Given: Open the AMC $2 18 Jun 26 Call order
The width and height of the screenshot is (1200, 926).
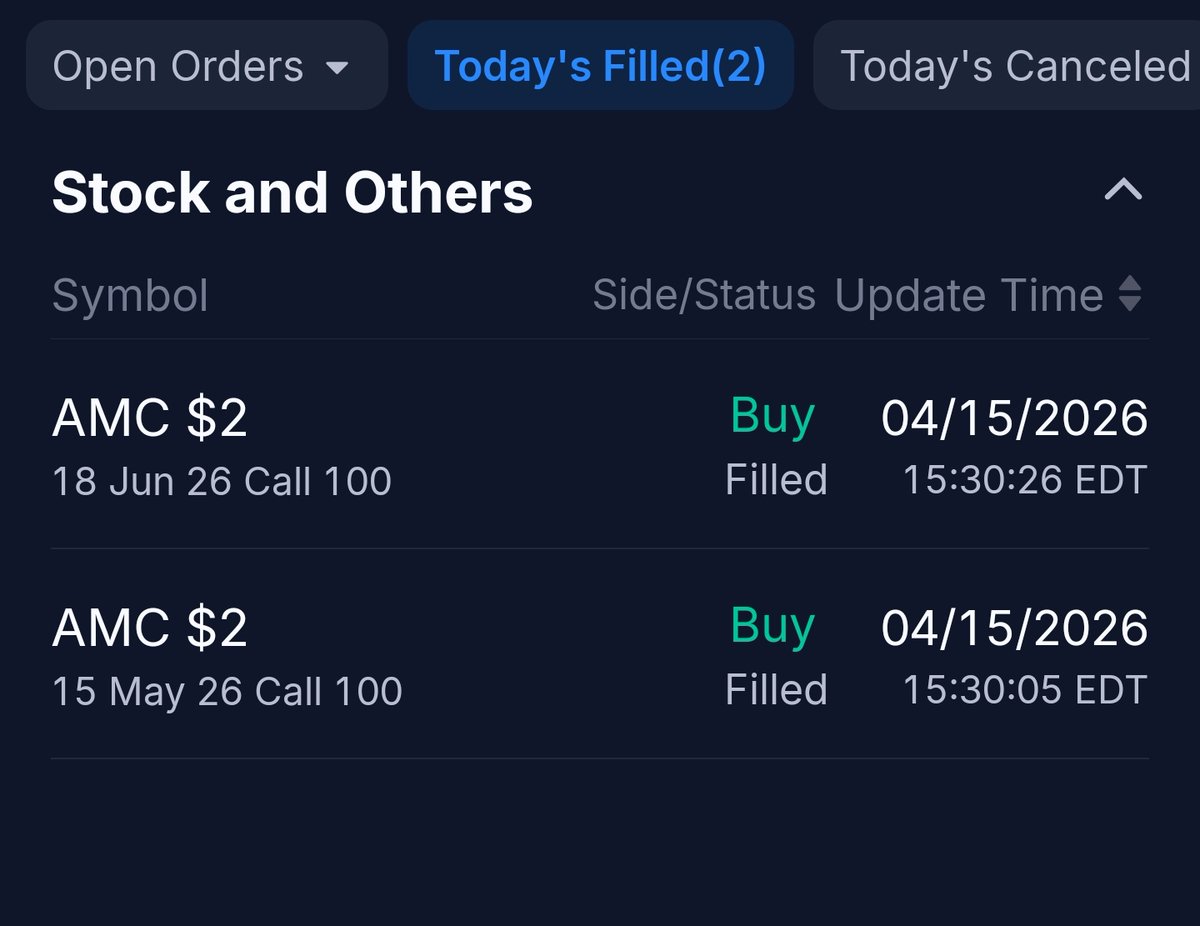Looking at the screenshot, I should tap(150, 418).
